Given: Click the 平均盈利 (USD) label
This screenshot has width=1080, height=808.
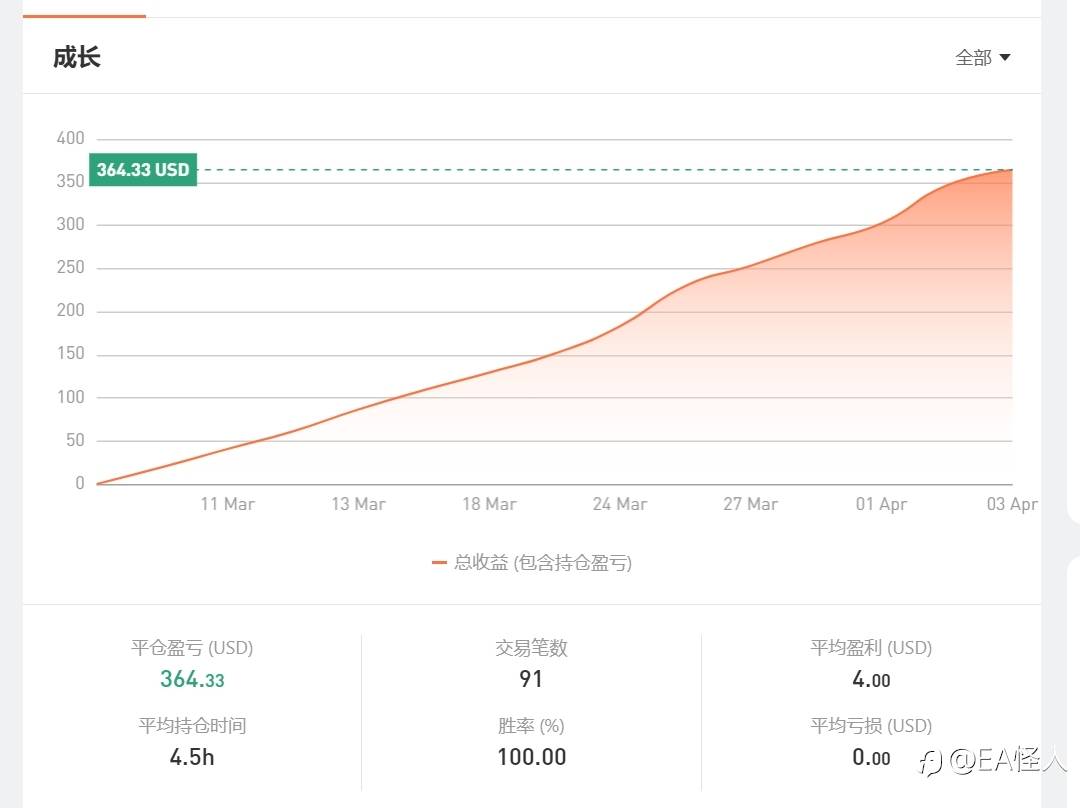Looking at the screenshot, I should pyautogui.click(x=871, y=648).
